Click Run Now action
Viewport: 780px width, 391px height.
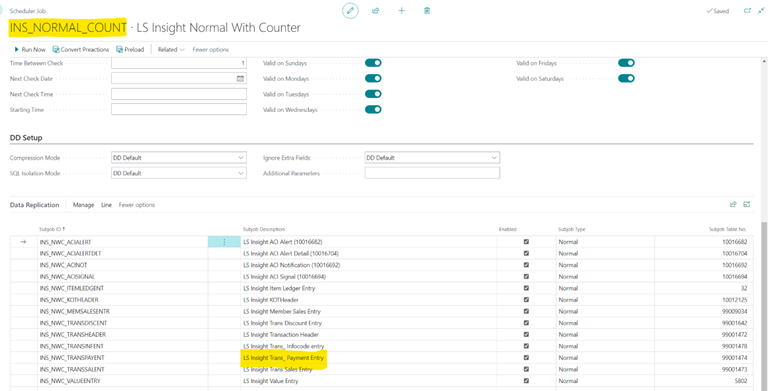[x=30, y=49]
